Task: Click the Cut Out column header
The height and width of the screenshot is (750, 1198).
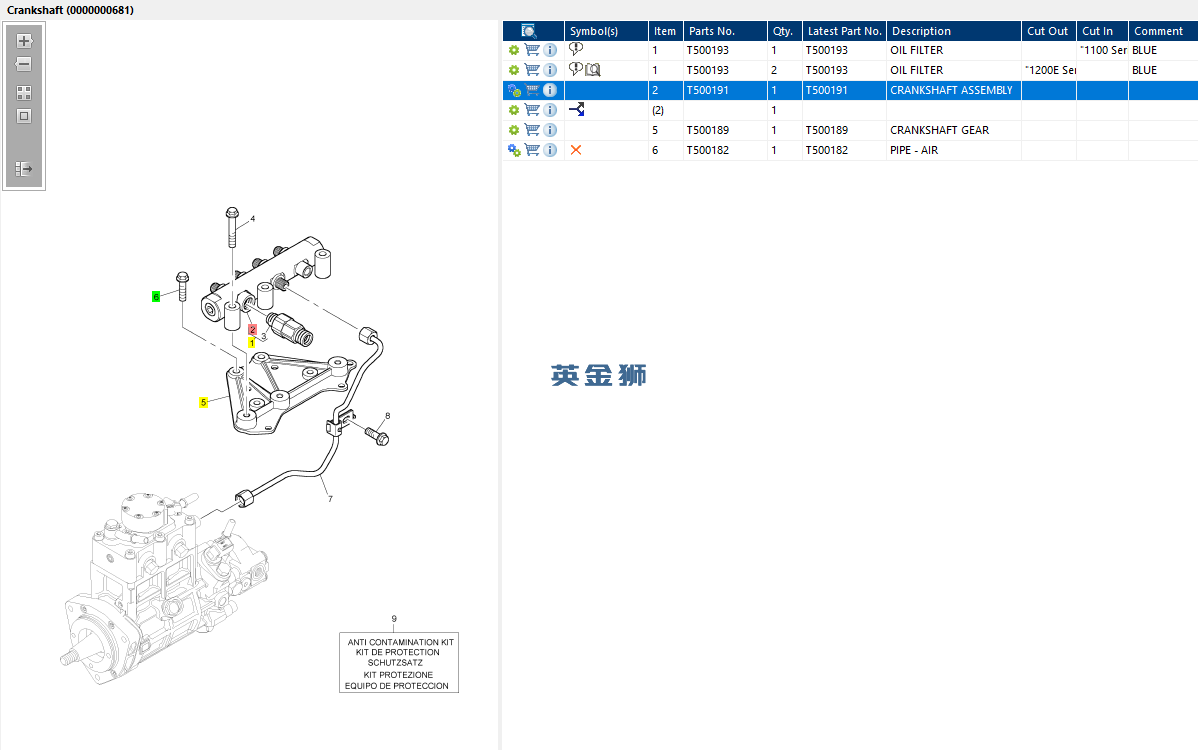Action: pyautogui.click(x=1048, y=31)
